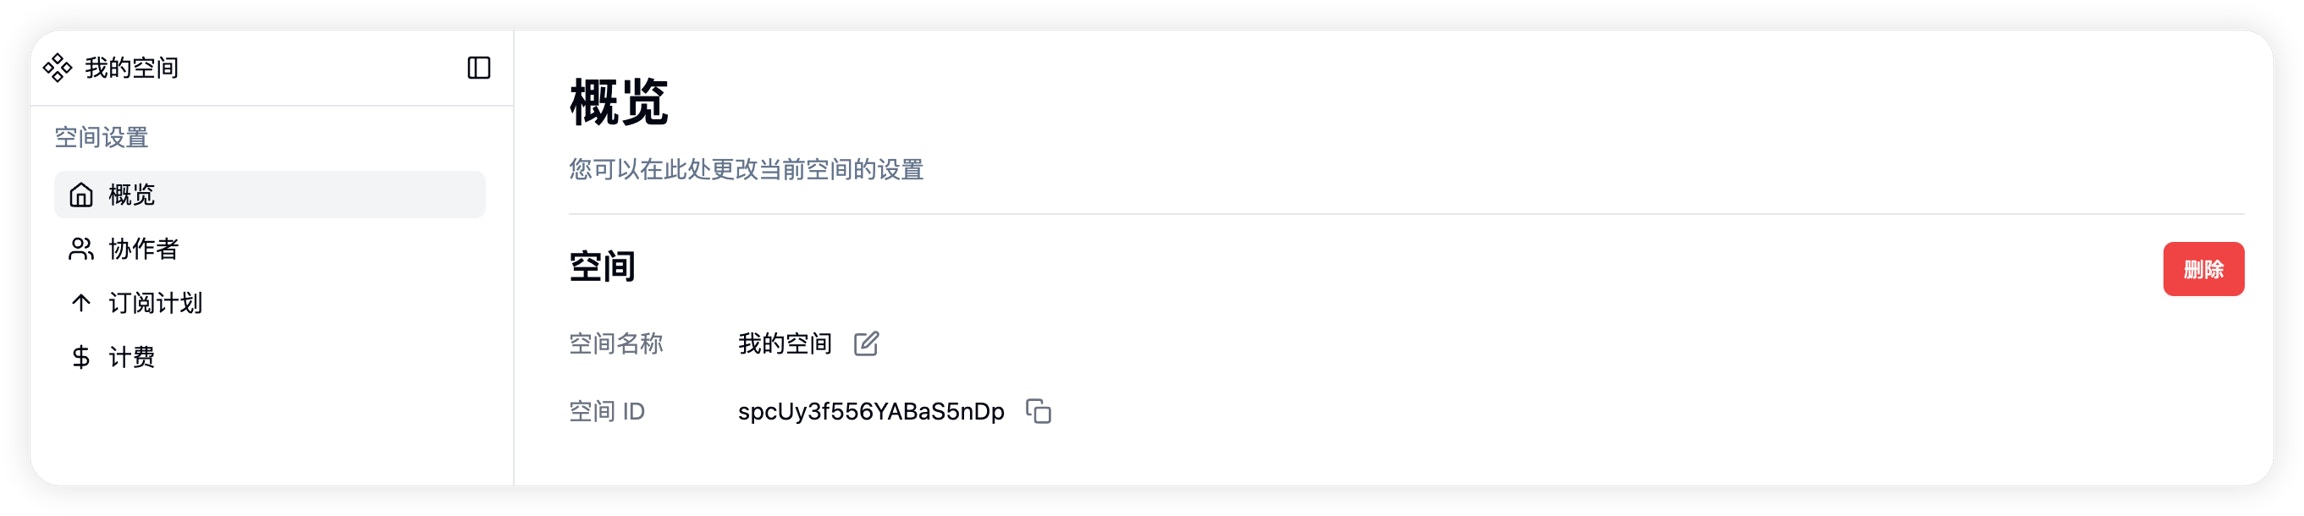Image resolution: width=2304 pixels, height=516 pixels.
Task: Open the 概览 sidebar menu item
Action: [270, 194]
